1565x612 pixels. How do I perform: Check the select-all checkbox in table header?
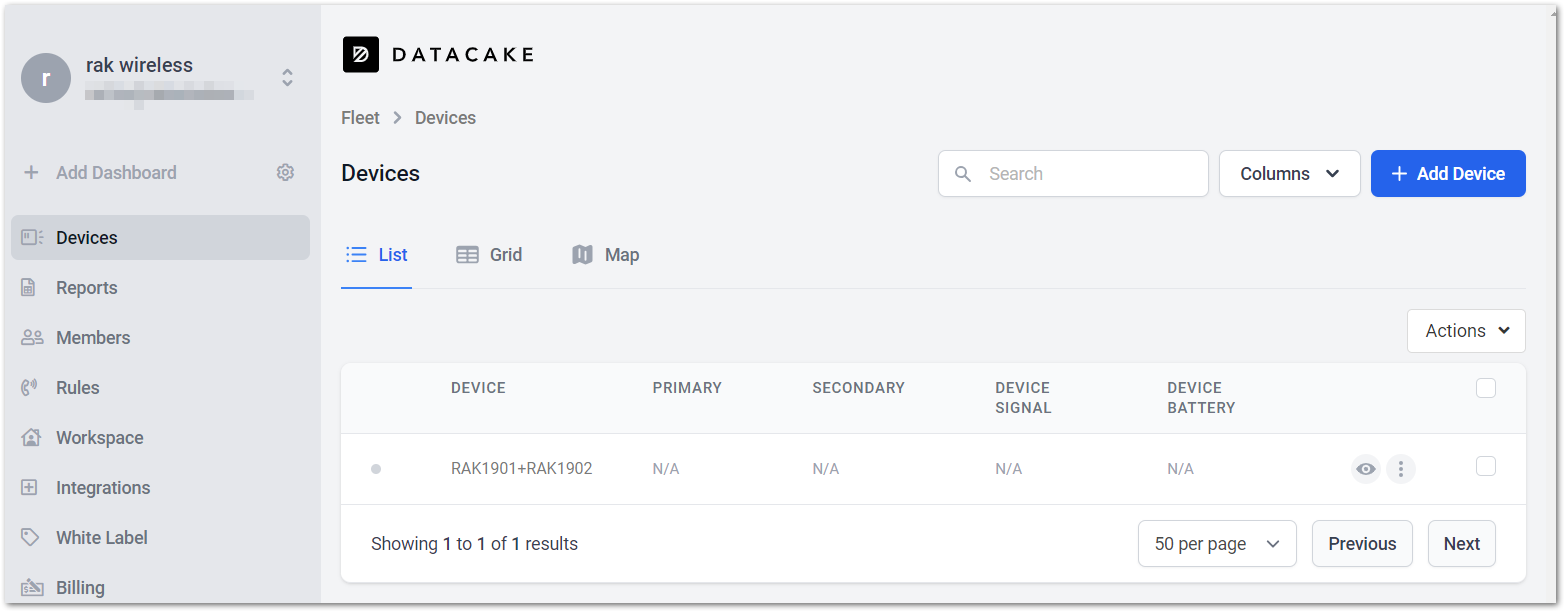tap(1486, 388)
